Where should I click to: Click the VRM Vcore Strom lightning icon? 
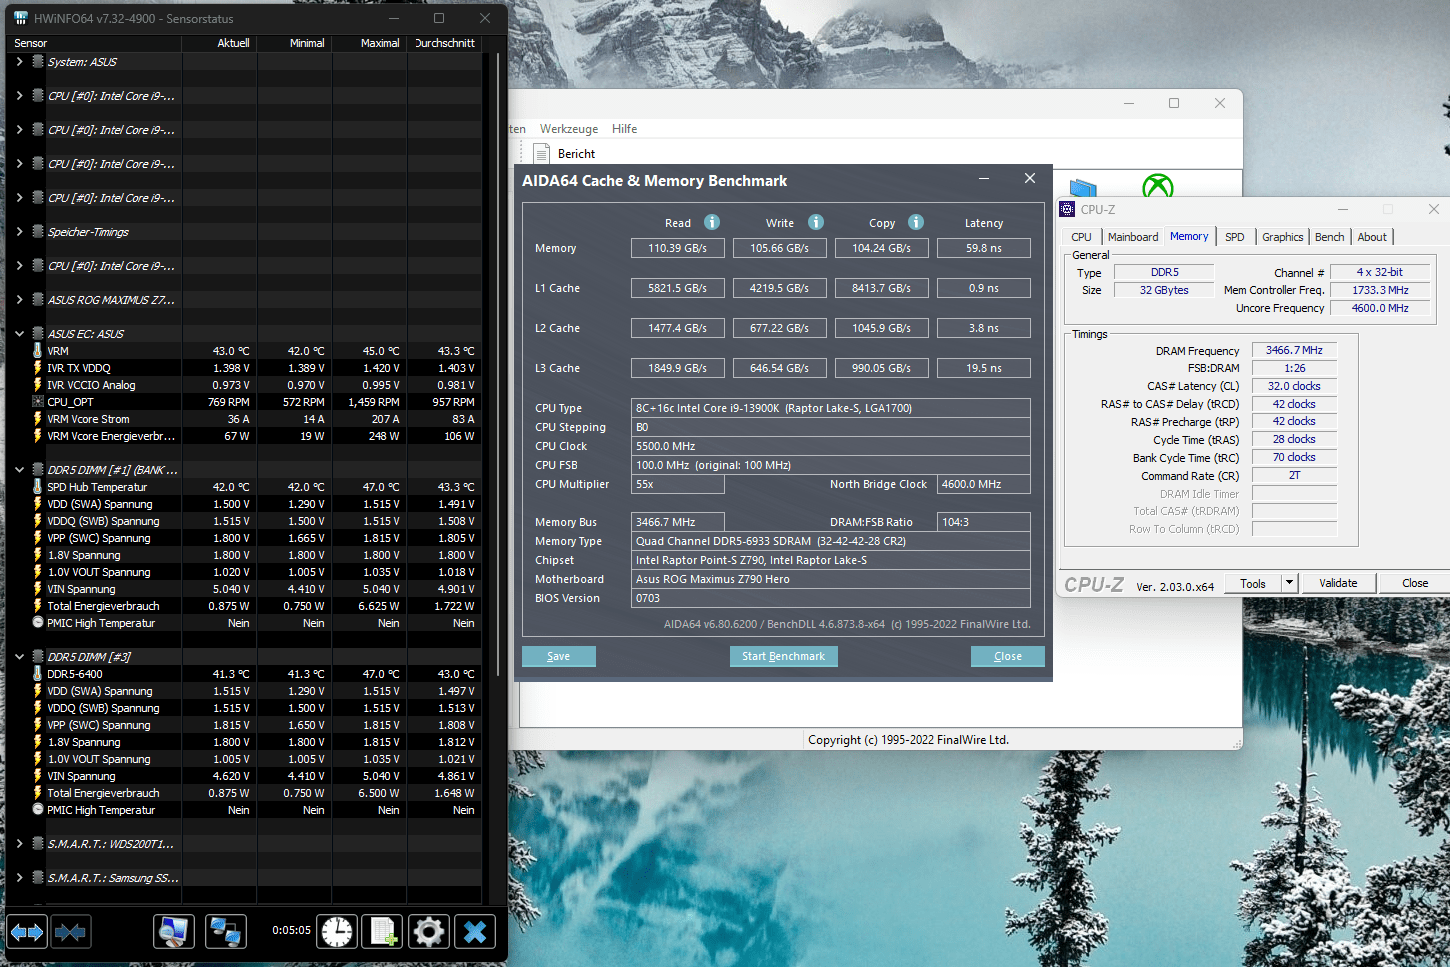click(38, 419)
